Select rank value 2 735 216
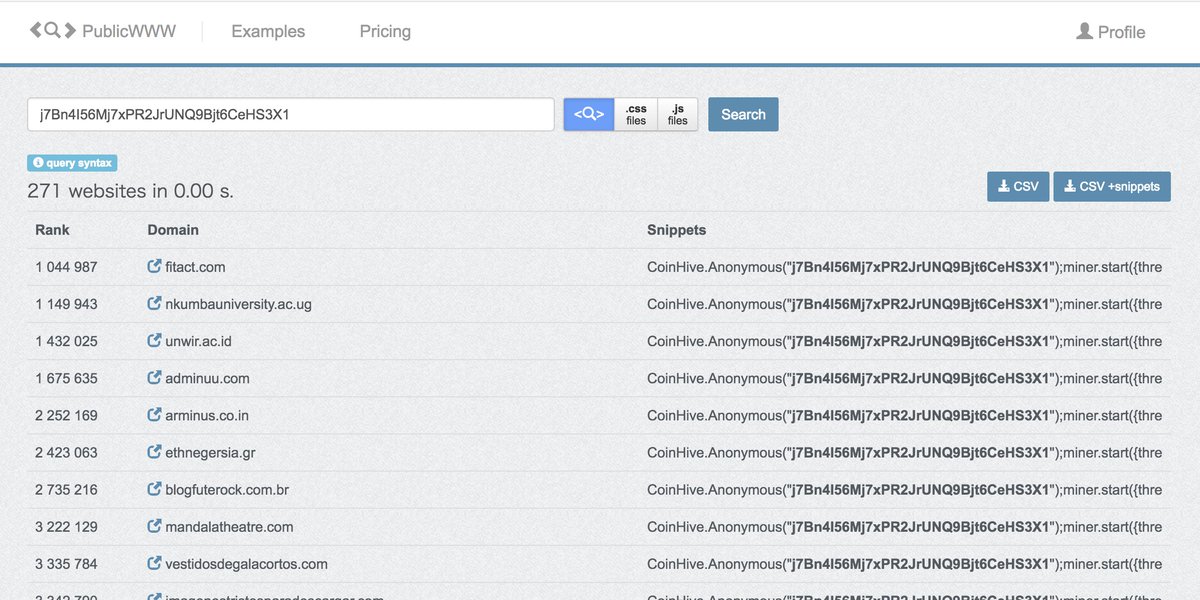This screenshot has width=1200, height=600. 66,490
